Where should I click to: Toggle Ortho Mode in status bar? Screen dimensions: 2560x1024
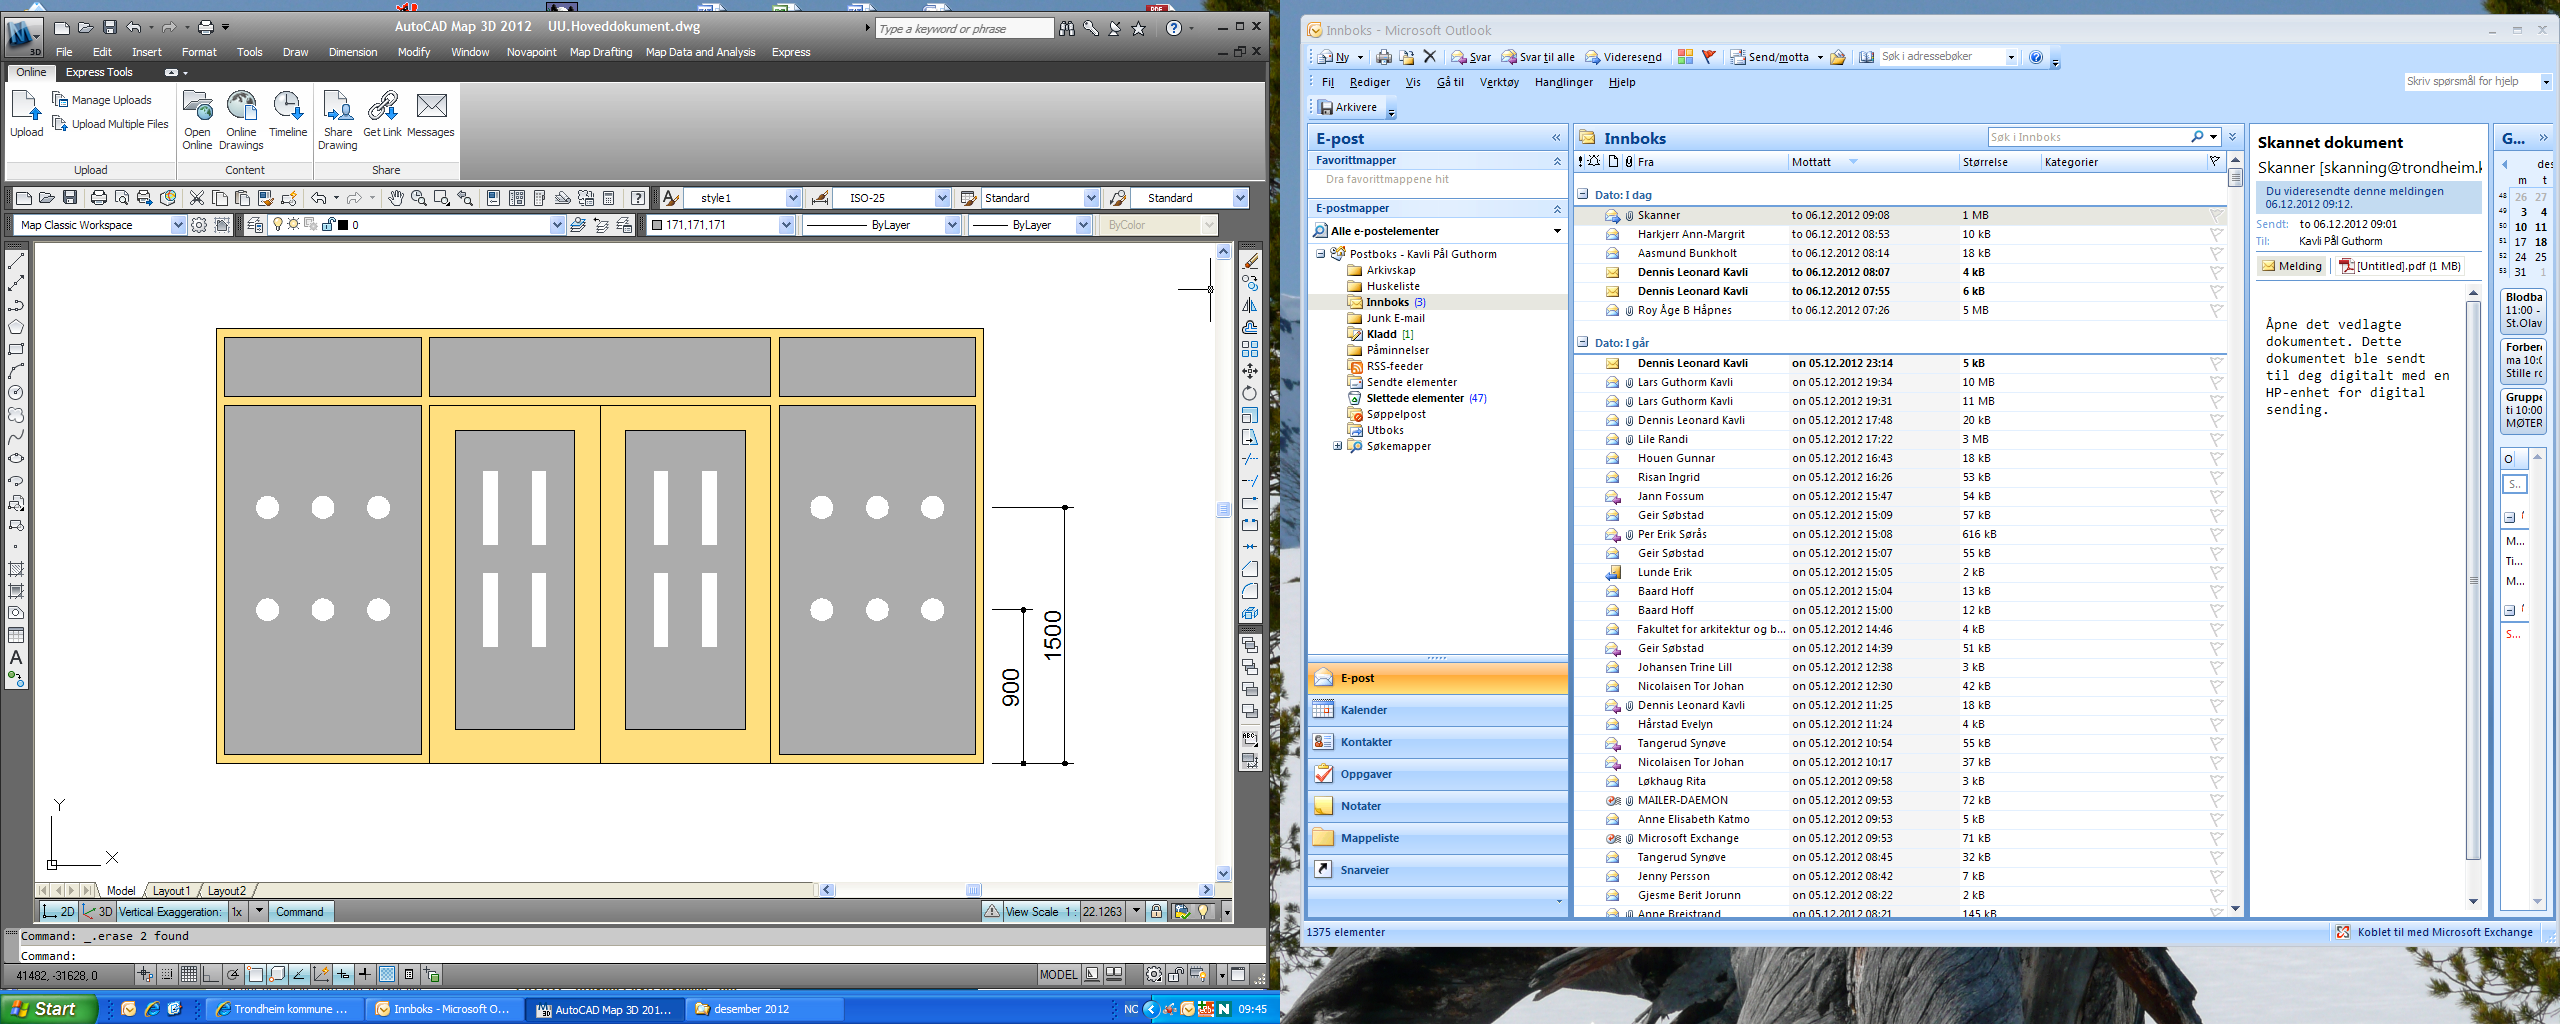tap(211, 974)
